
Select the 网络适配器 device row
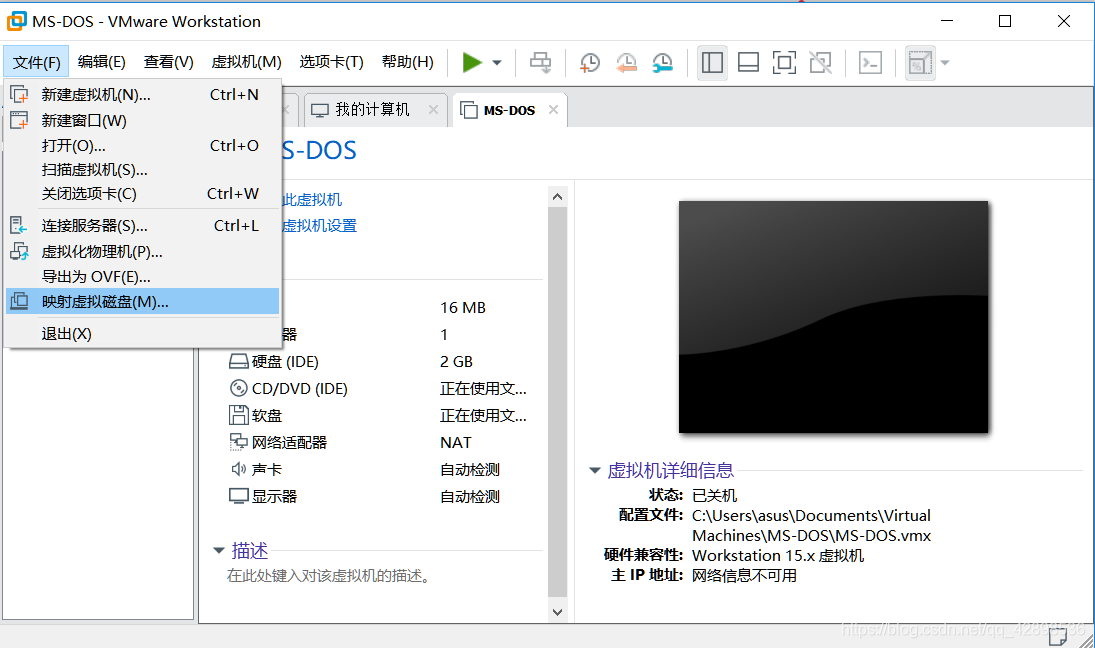(381, 443)
